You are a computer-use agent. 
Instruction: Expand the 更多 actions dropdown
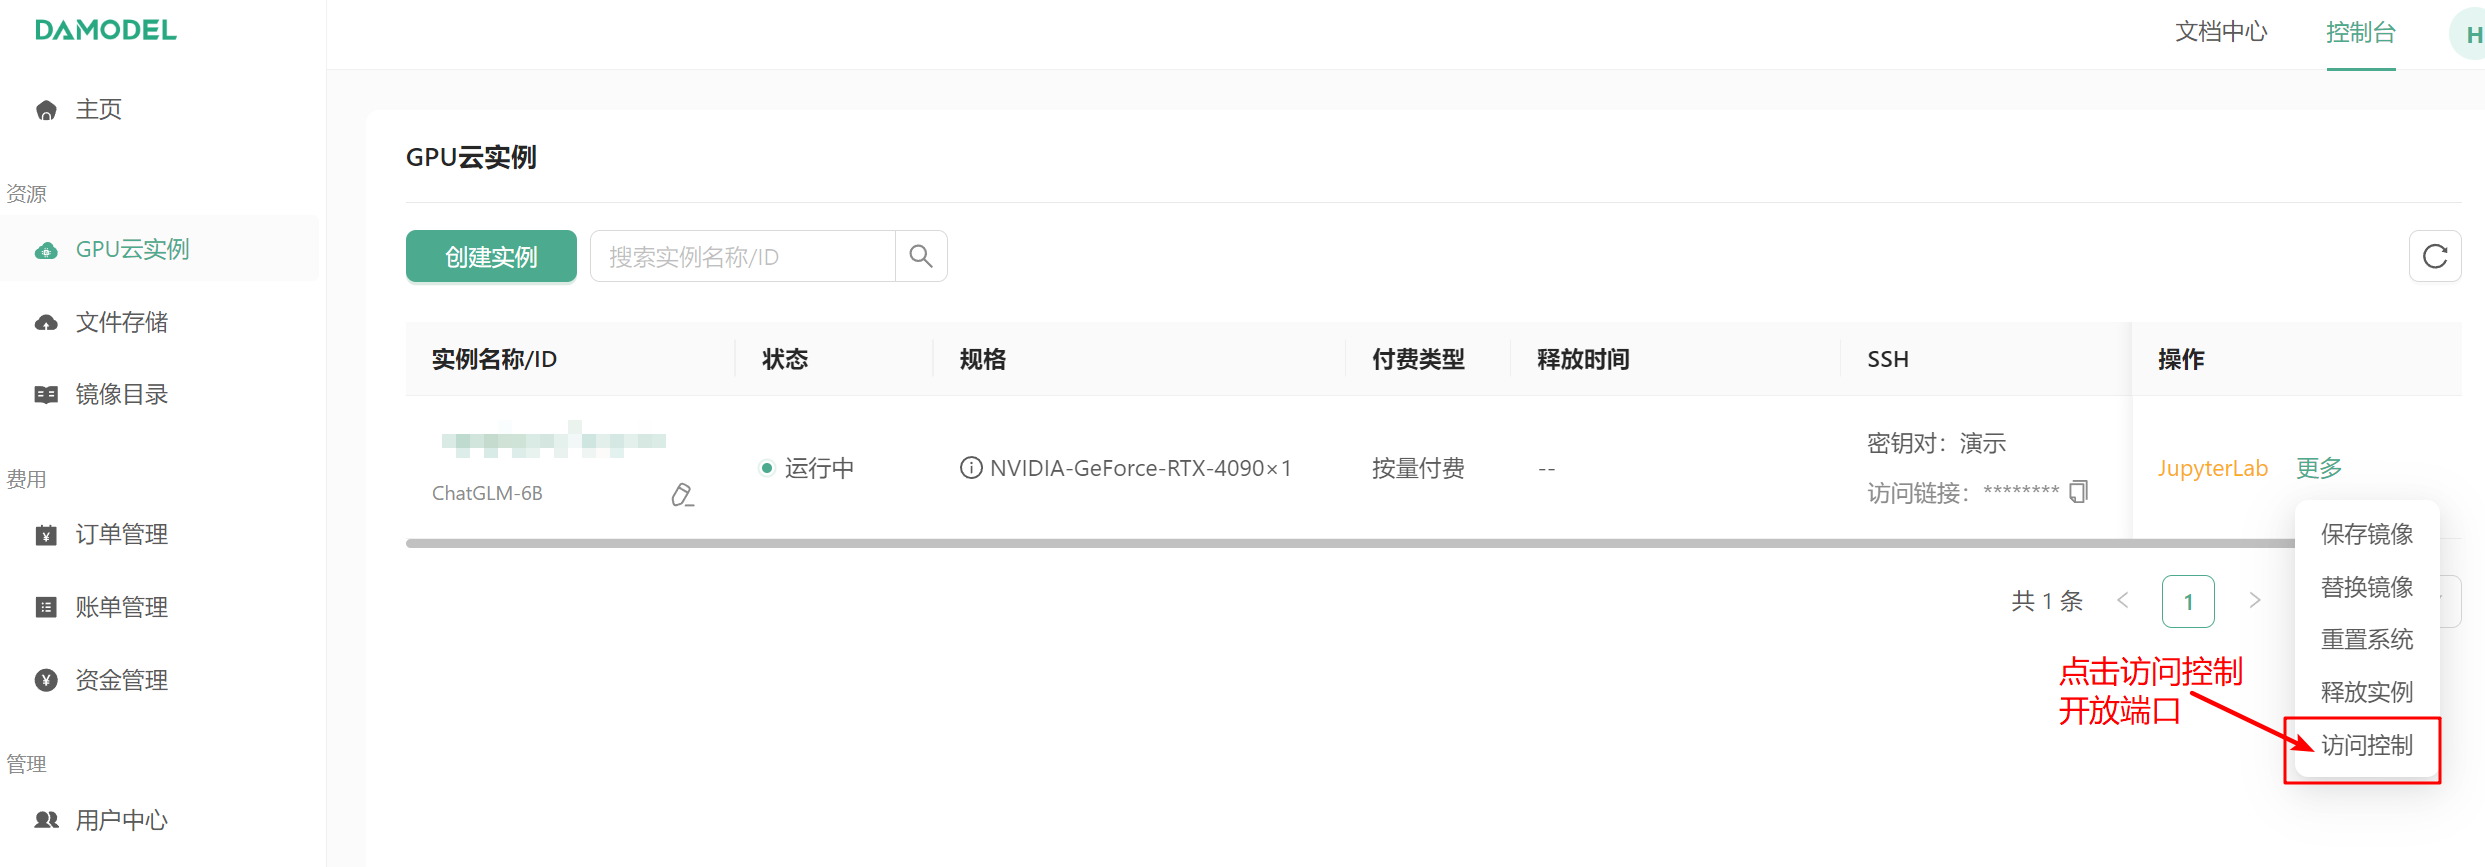pos(2319,468)
